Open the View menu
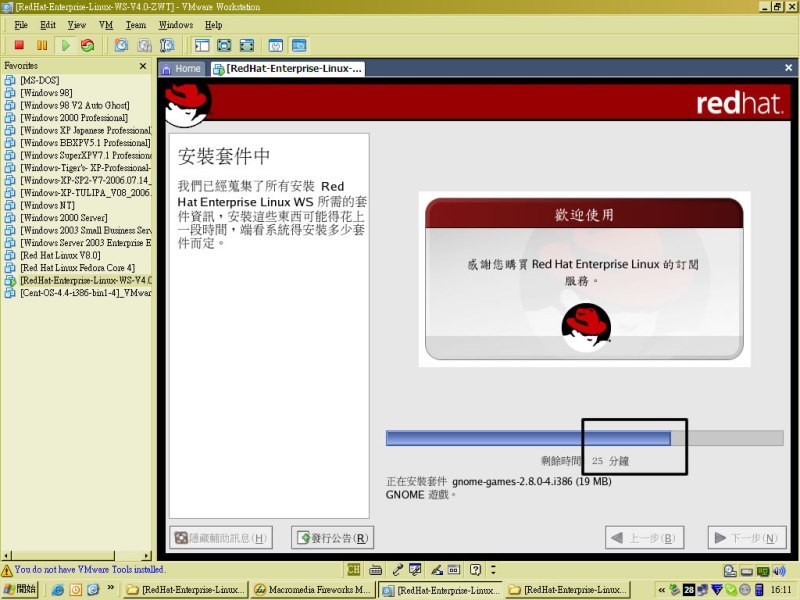This screenshot has height=600, width=800. (77, 25)
